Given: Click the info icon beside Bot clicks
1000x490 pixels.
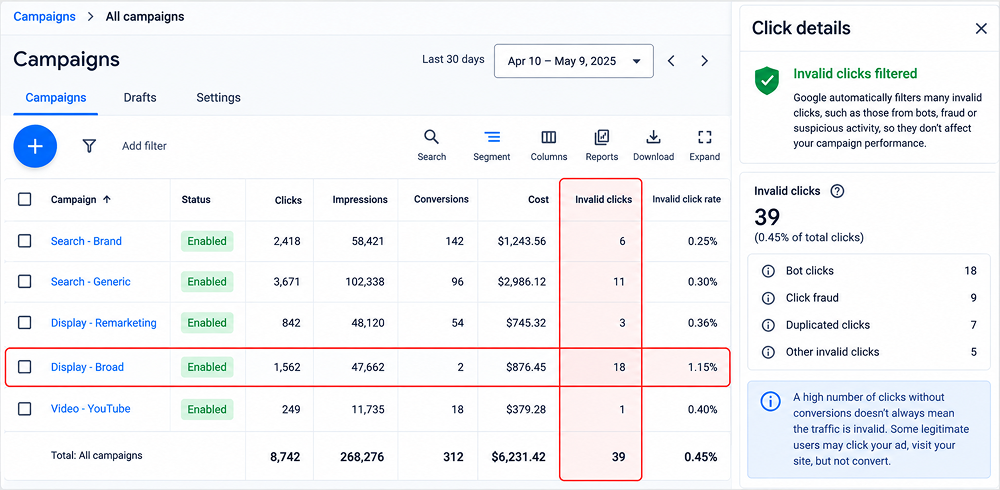Looking at the screenshot, I should (x=768, y=271).
